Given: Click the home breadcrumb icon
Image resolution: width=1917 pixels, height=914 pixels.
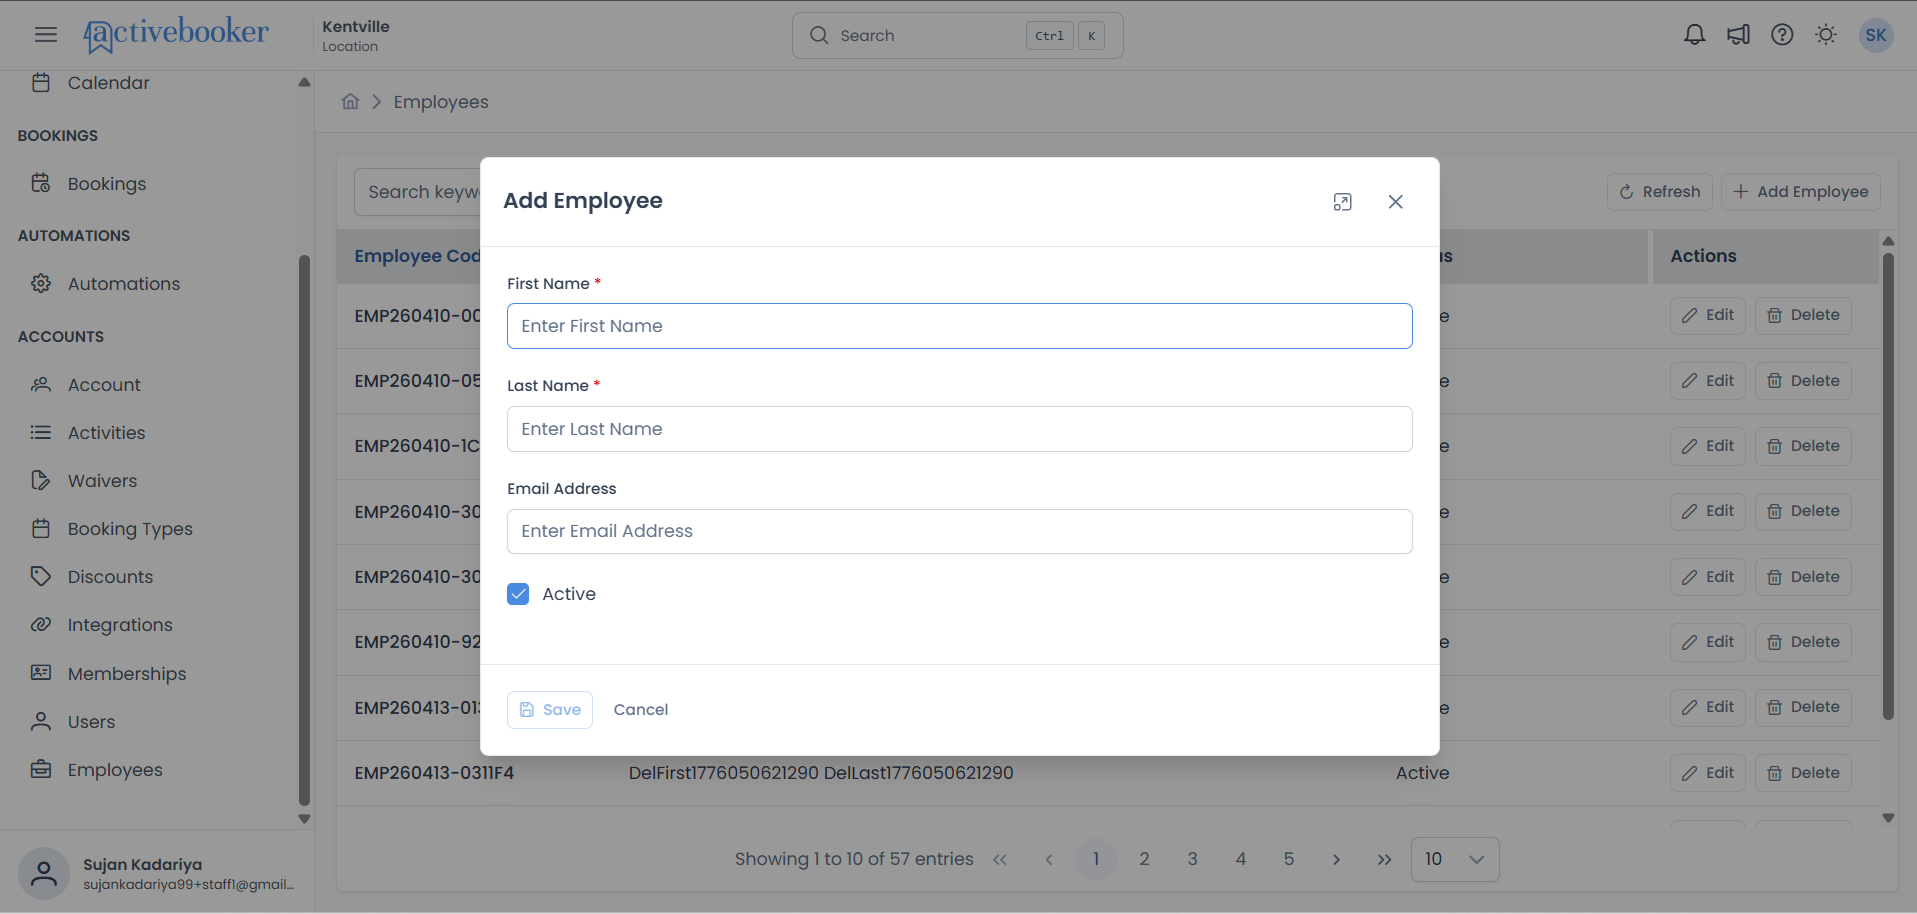Looking at the screenshot, I should coord(350,102).
